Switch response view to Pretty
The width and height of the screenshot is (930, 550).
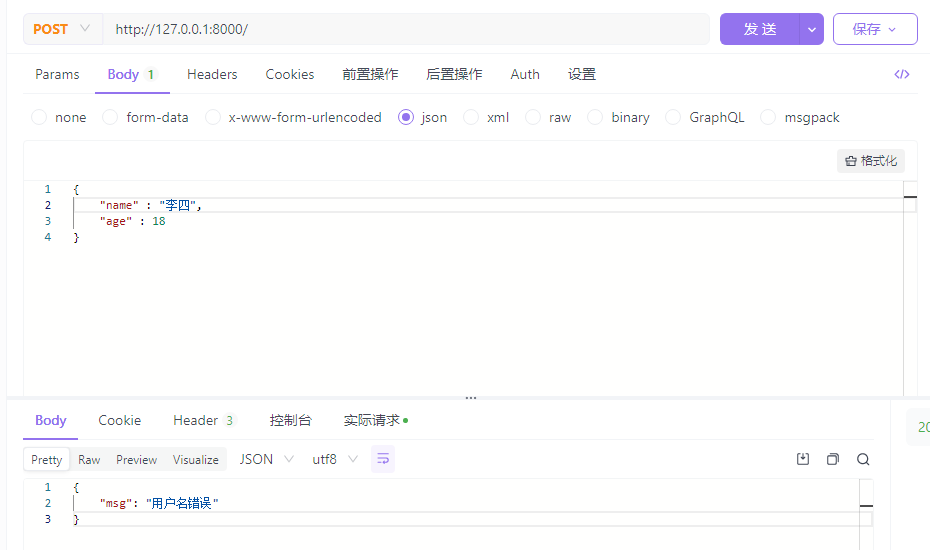click(x=46, y=460)
